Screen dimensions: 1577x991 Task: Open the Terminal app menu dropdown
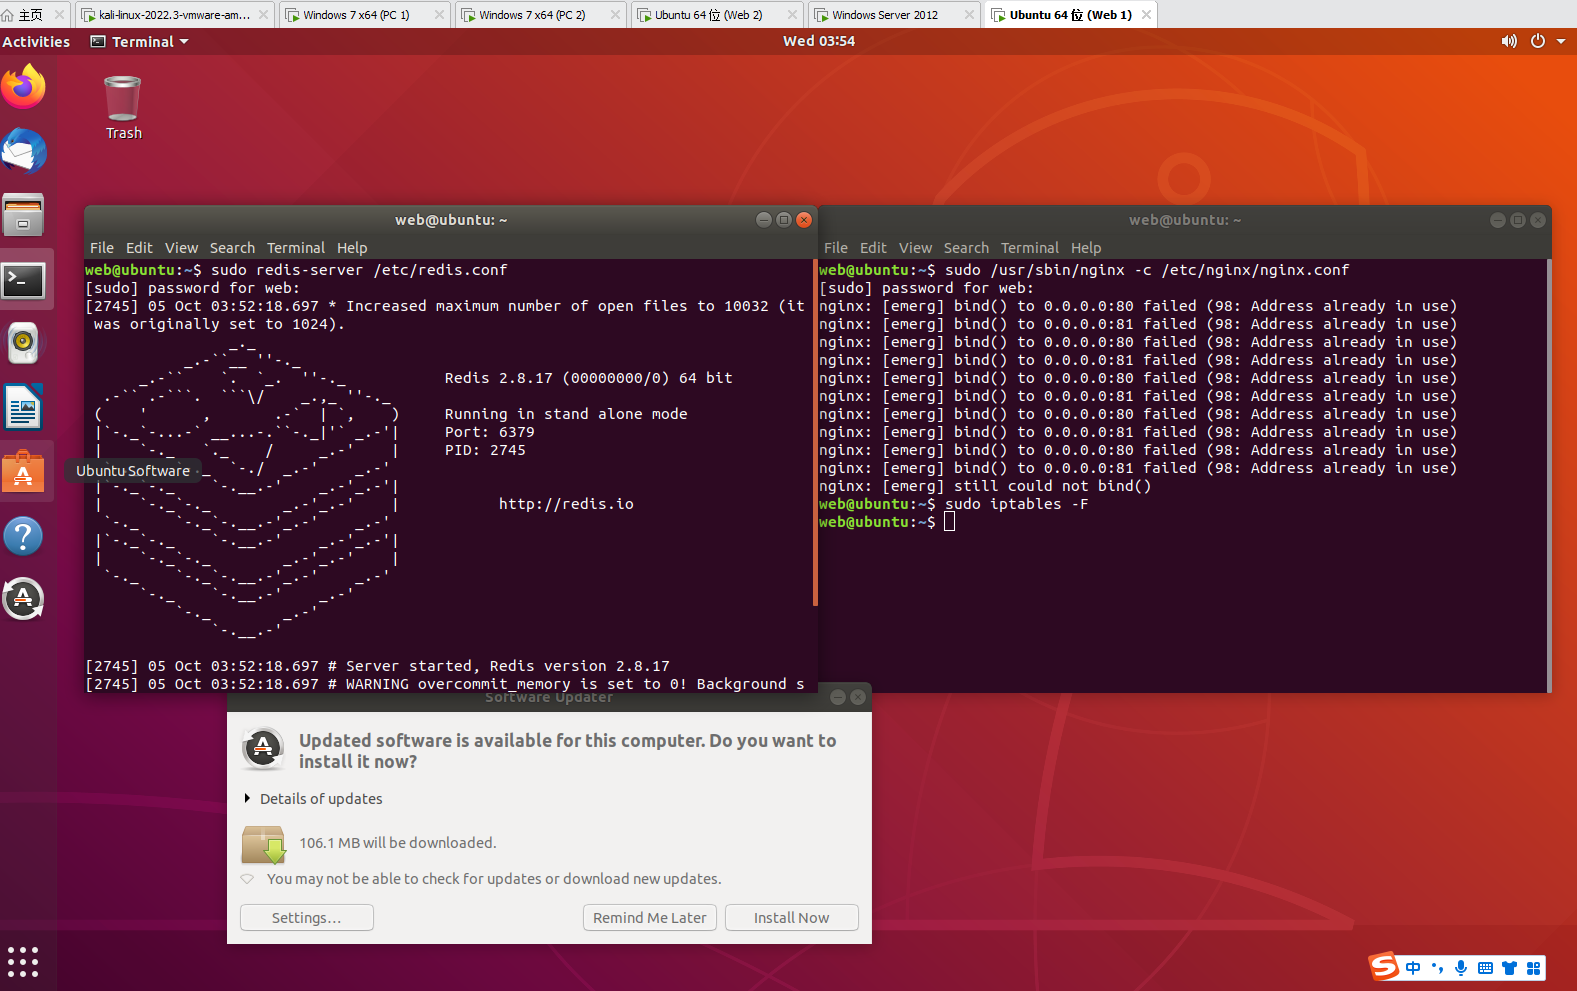pyautogui.click(x=140, y=42)
